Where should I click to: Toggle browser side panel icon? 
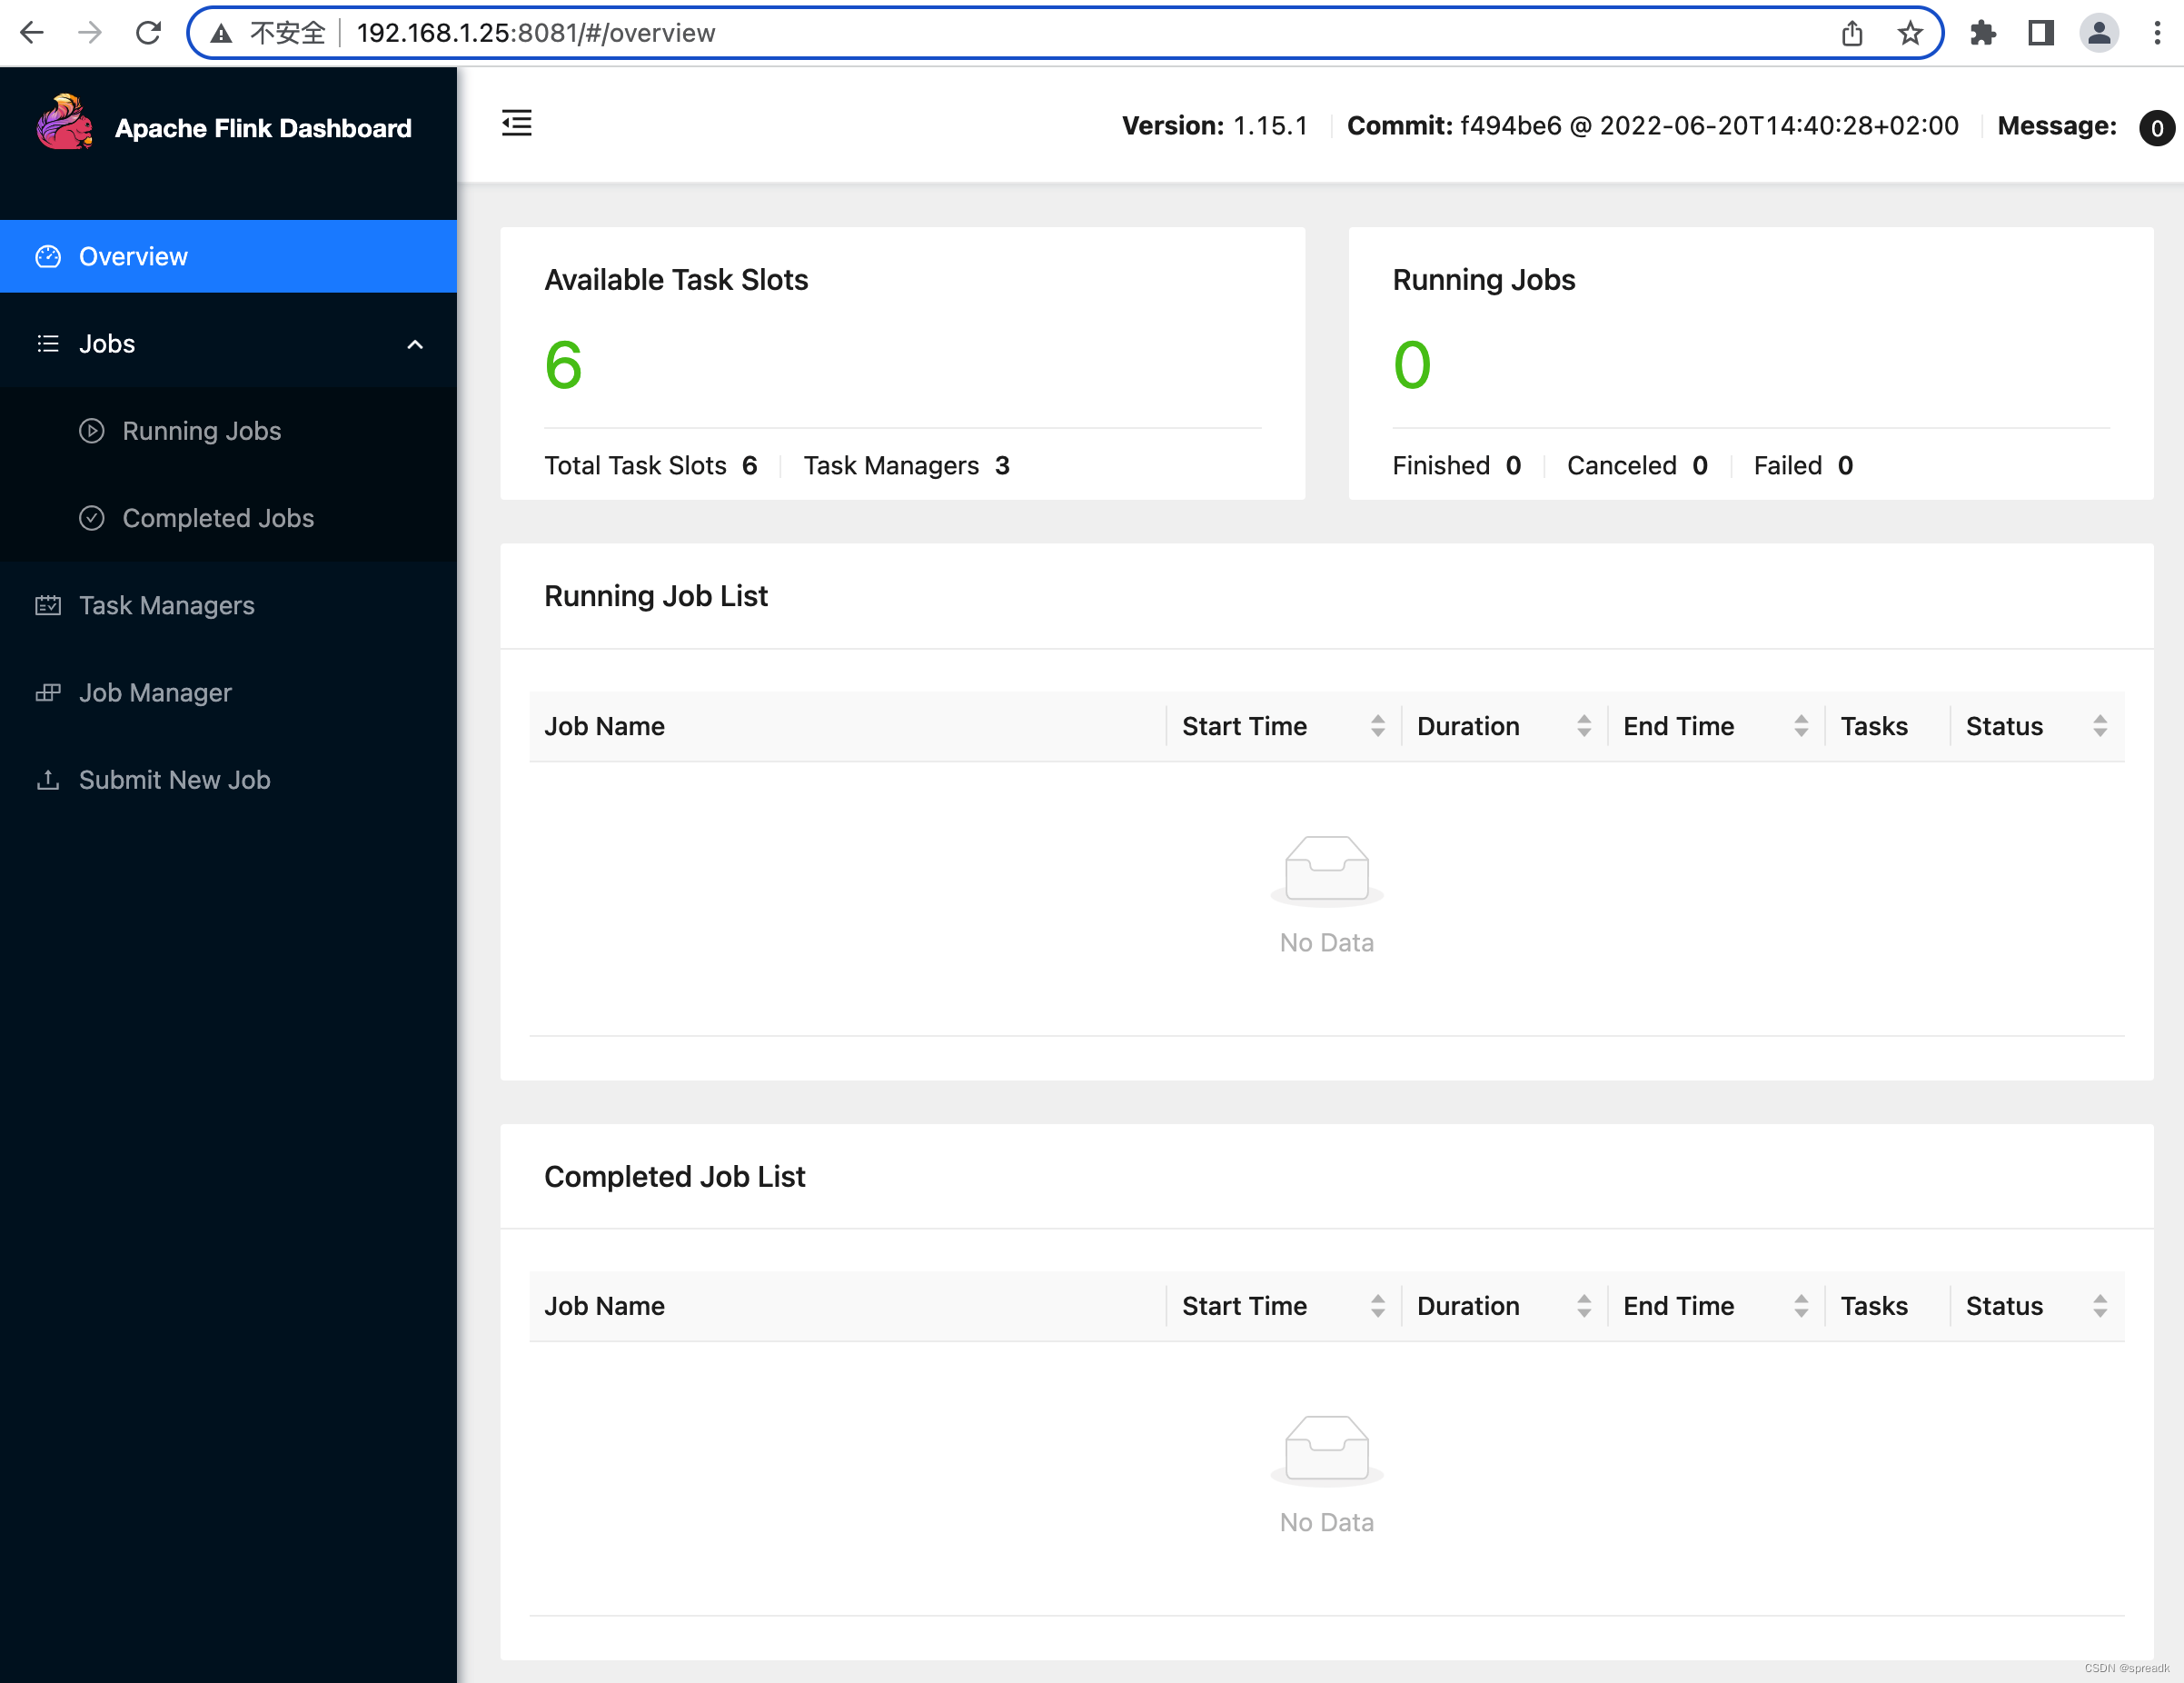(x=2040, y=33)
